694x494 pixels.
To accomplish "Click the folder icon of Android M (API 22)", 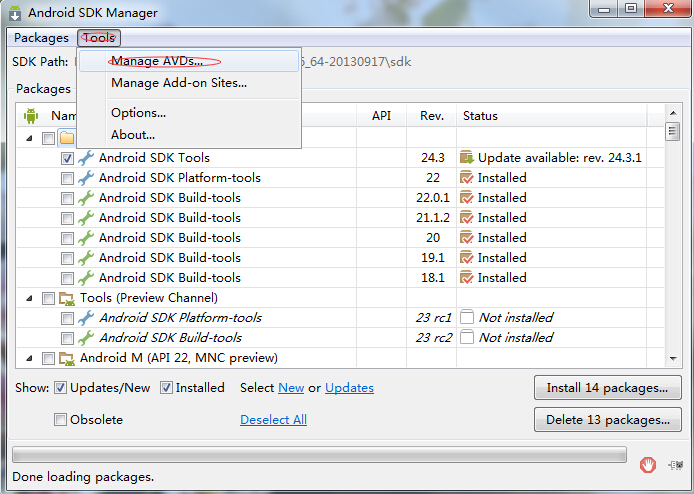I will 67,359.
